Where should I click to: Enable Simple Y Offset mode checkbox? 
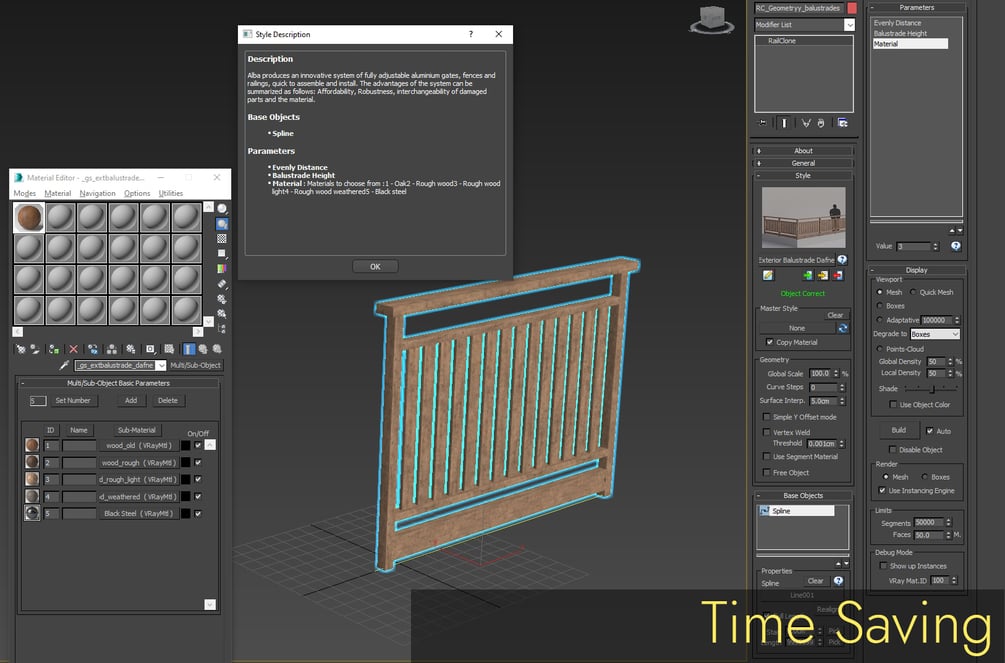click(767, 417)
